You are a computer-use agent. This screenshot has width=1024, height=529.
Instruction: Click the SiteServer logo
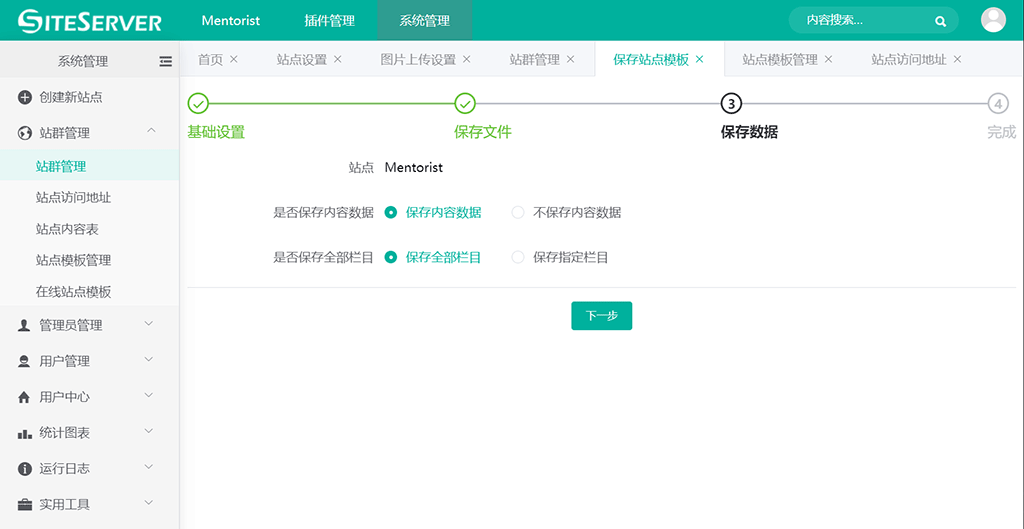tap(90, 21)
